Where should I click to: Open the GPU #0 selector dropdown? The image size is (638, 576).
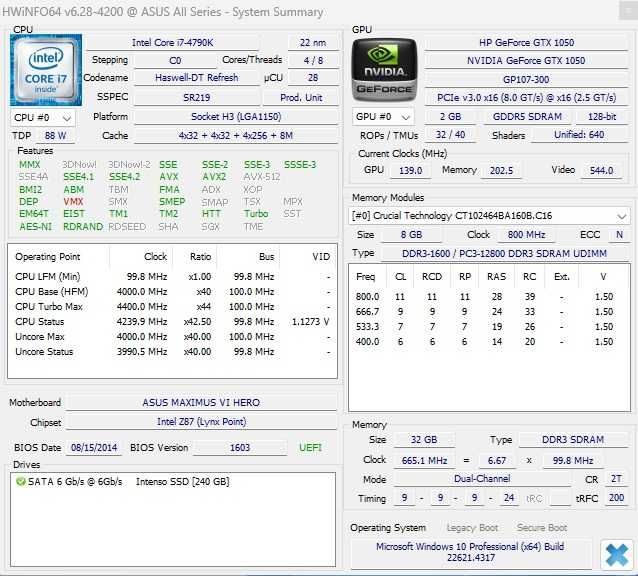pos(383,117)
